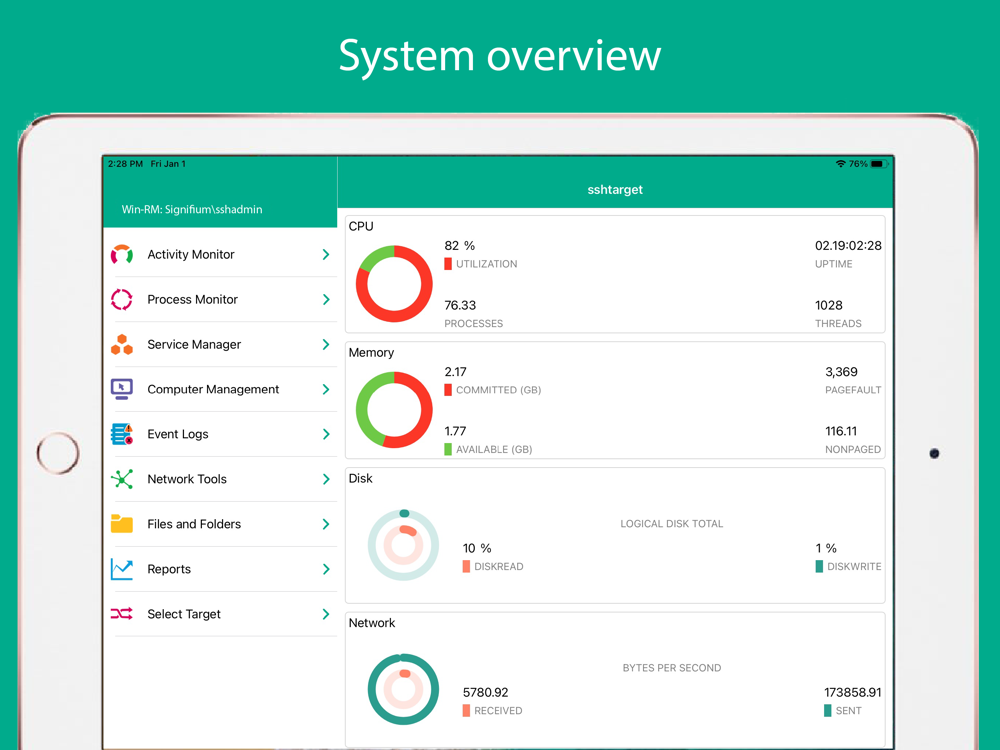Viewport: 1000px width, 750px height.
Task: Click the Reports chart icon
Action: 122,569
